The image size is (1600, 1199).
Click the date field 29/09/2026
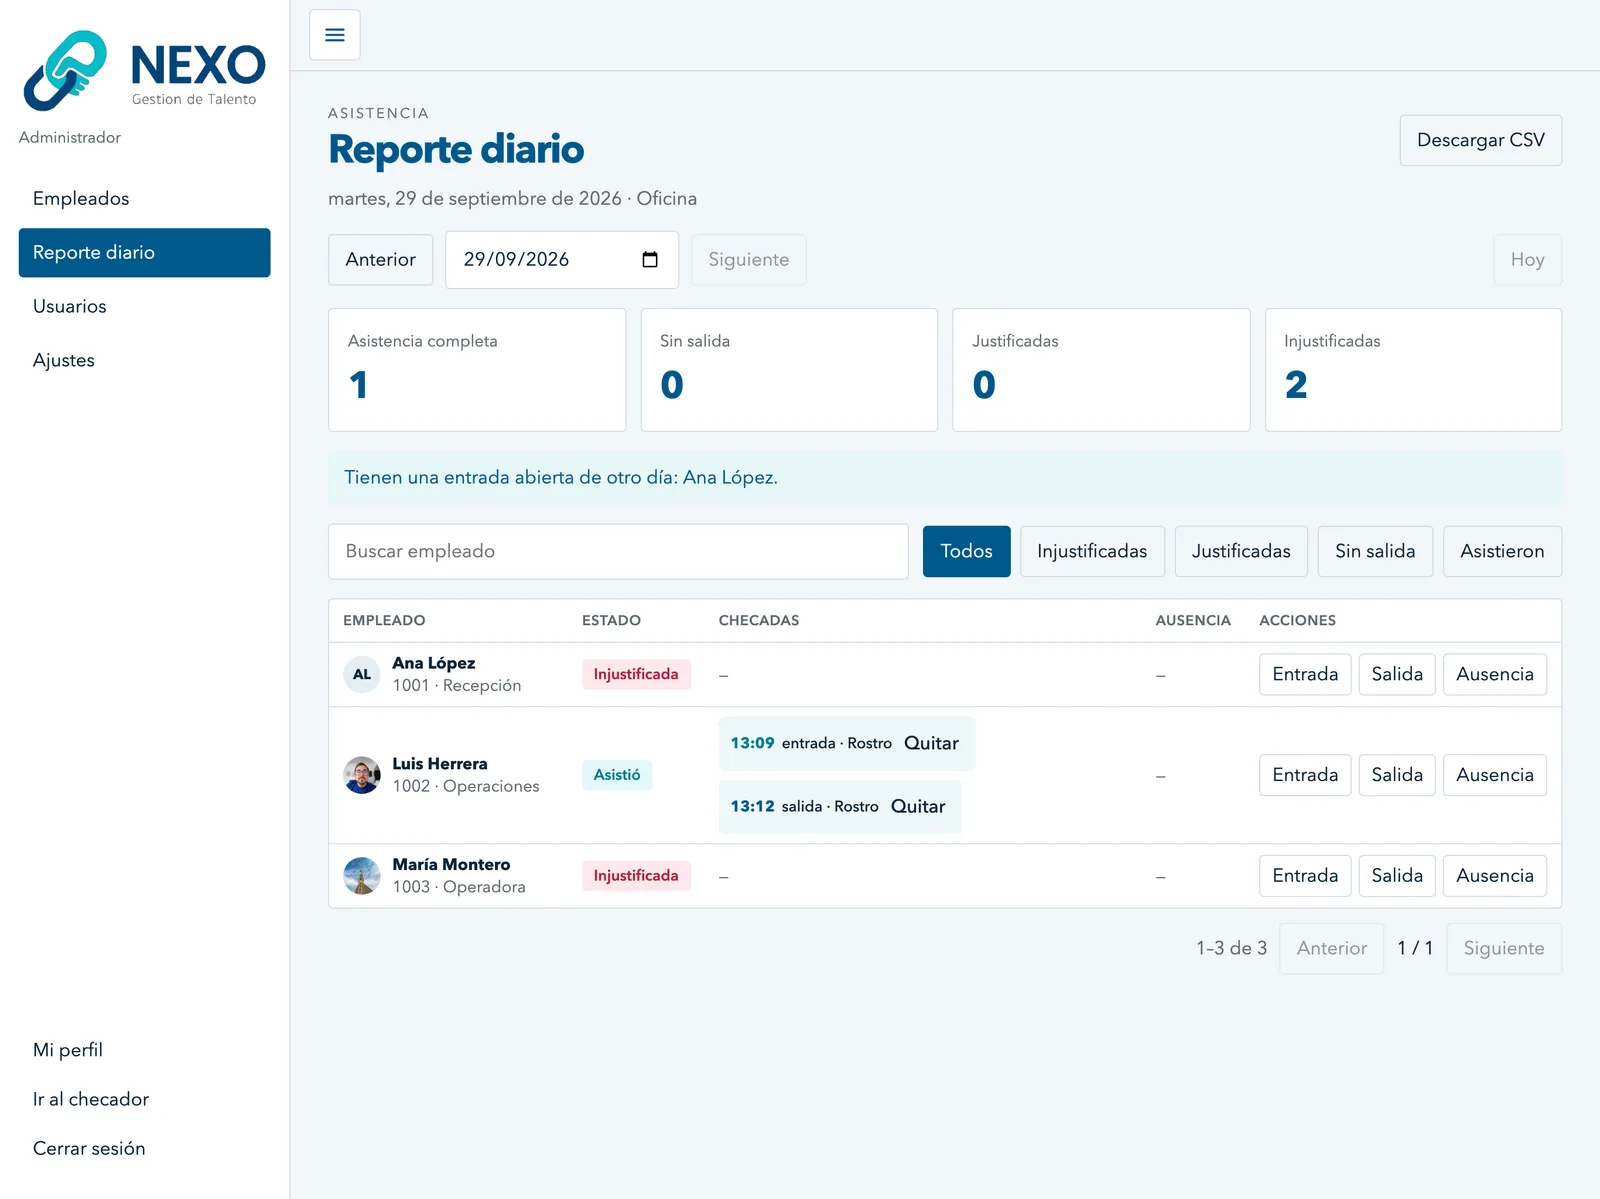(x=562, y=260)
